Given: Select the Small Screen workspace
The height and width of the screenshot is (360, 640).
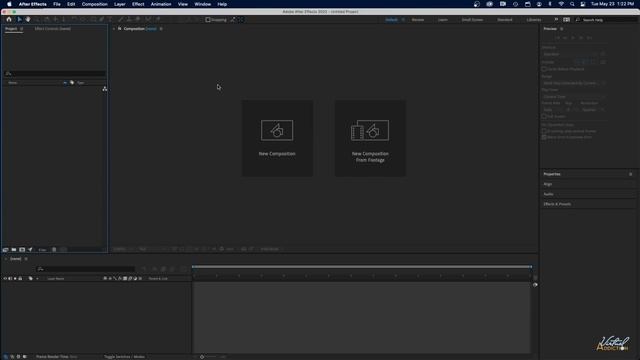Looking at the screenshot, I should [472, 20].
